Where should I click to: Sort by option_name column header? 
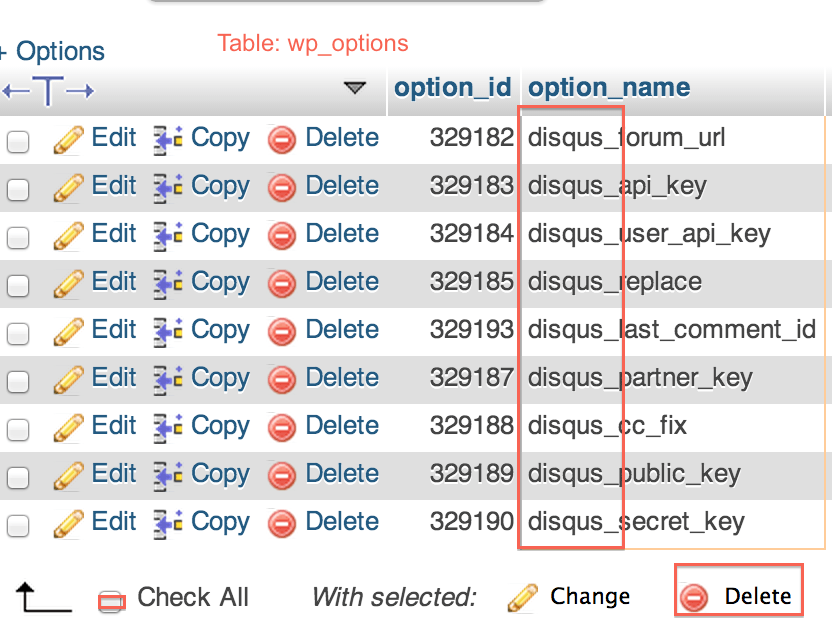pyautogui.click(x=609, y=88)
